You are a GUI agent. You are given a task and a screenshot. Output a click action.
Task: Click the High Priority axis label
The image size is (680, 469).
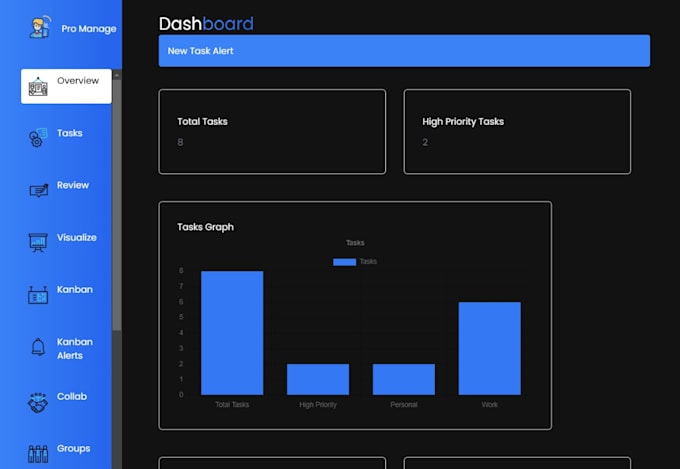[x=318, y=404]
